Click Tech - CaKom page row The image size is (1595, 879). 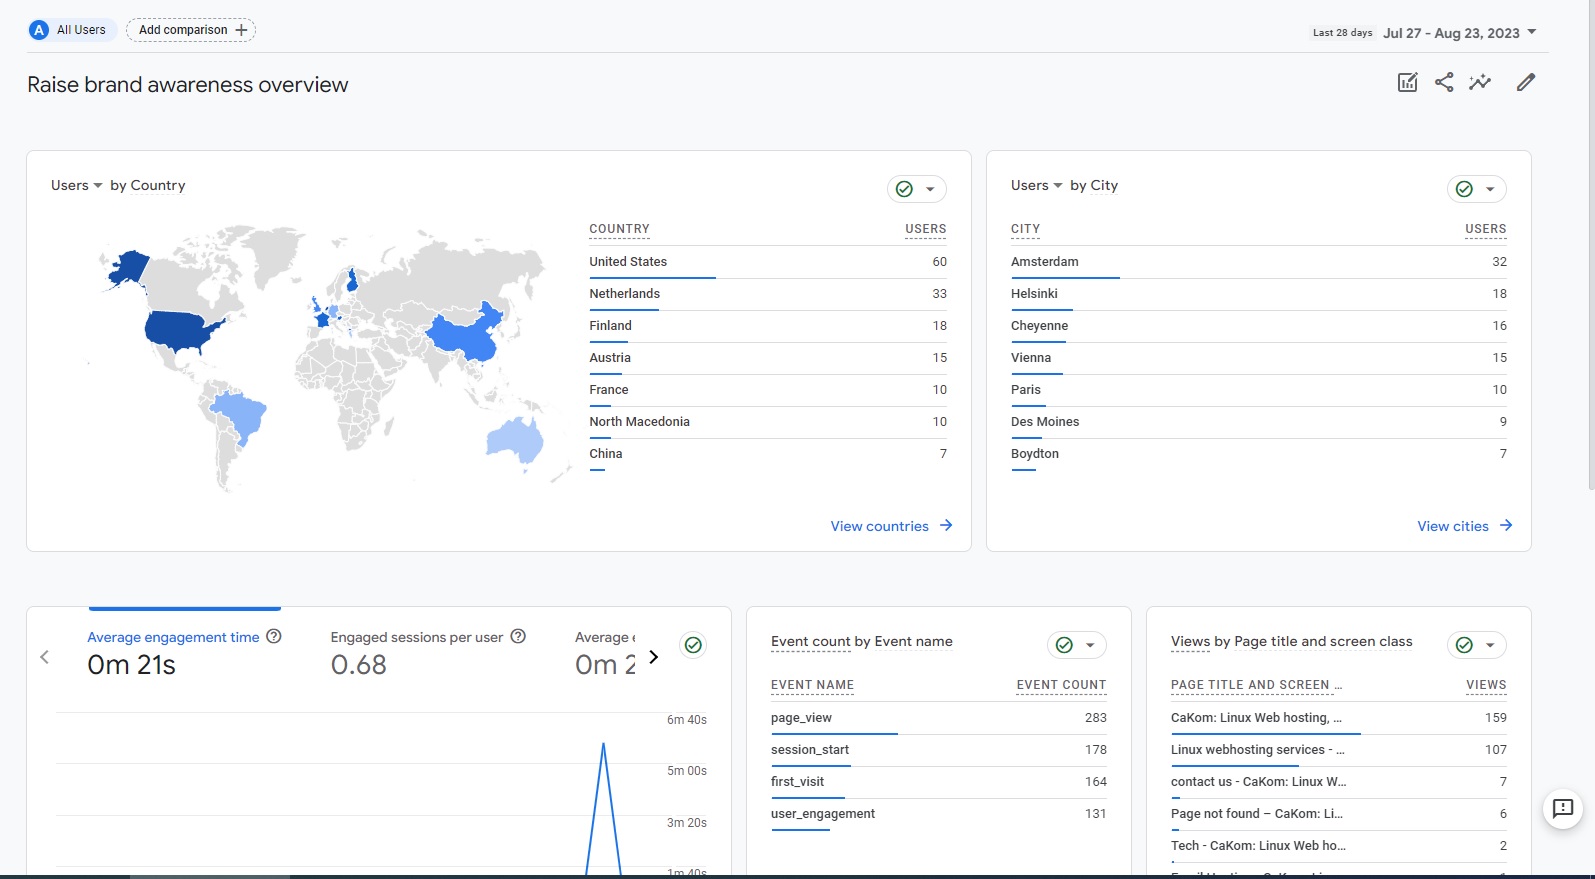click(x=1339, y=846)
